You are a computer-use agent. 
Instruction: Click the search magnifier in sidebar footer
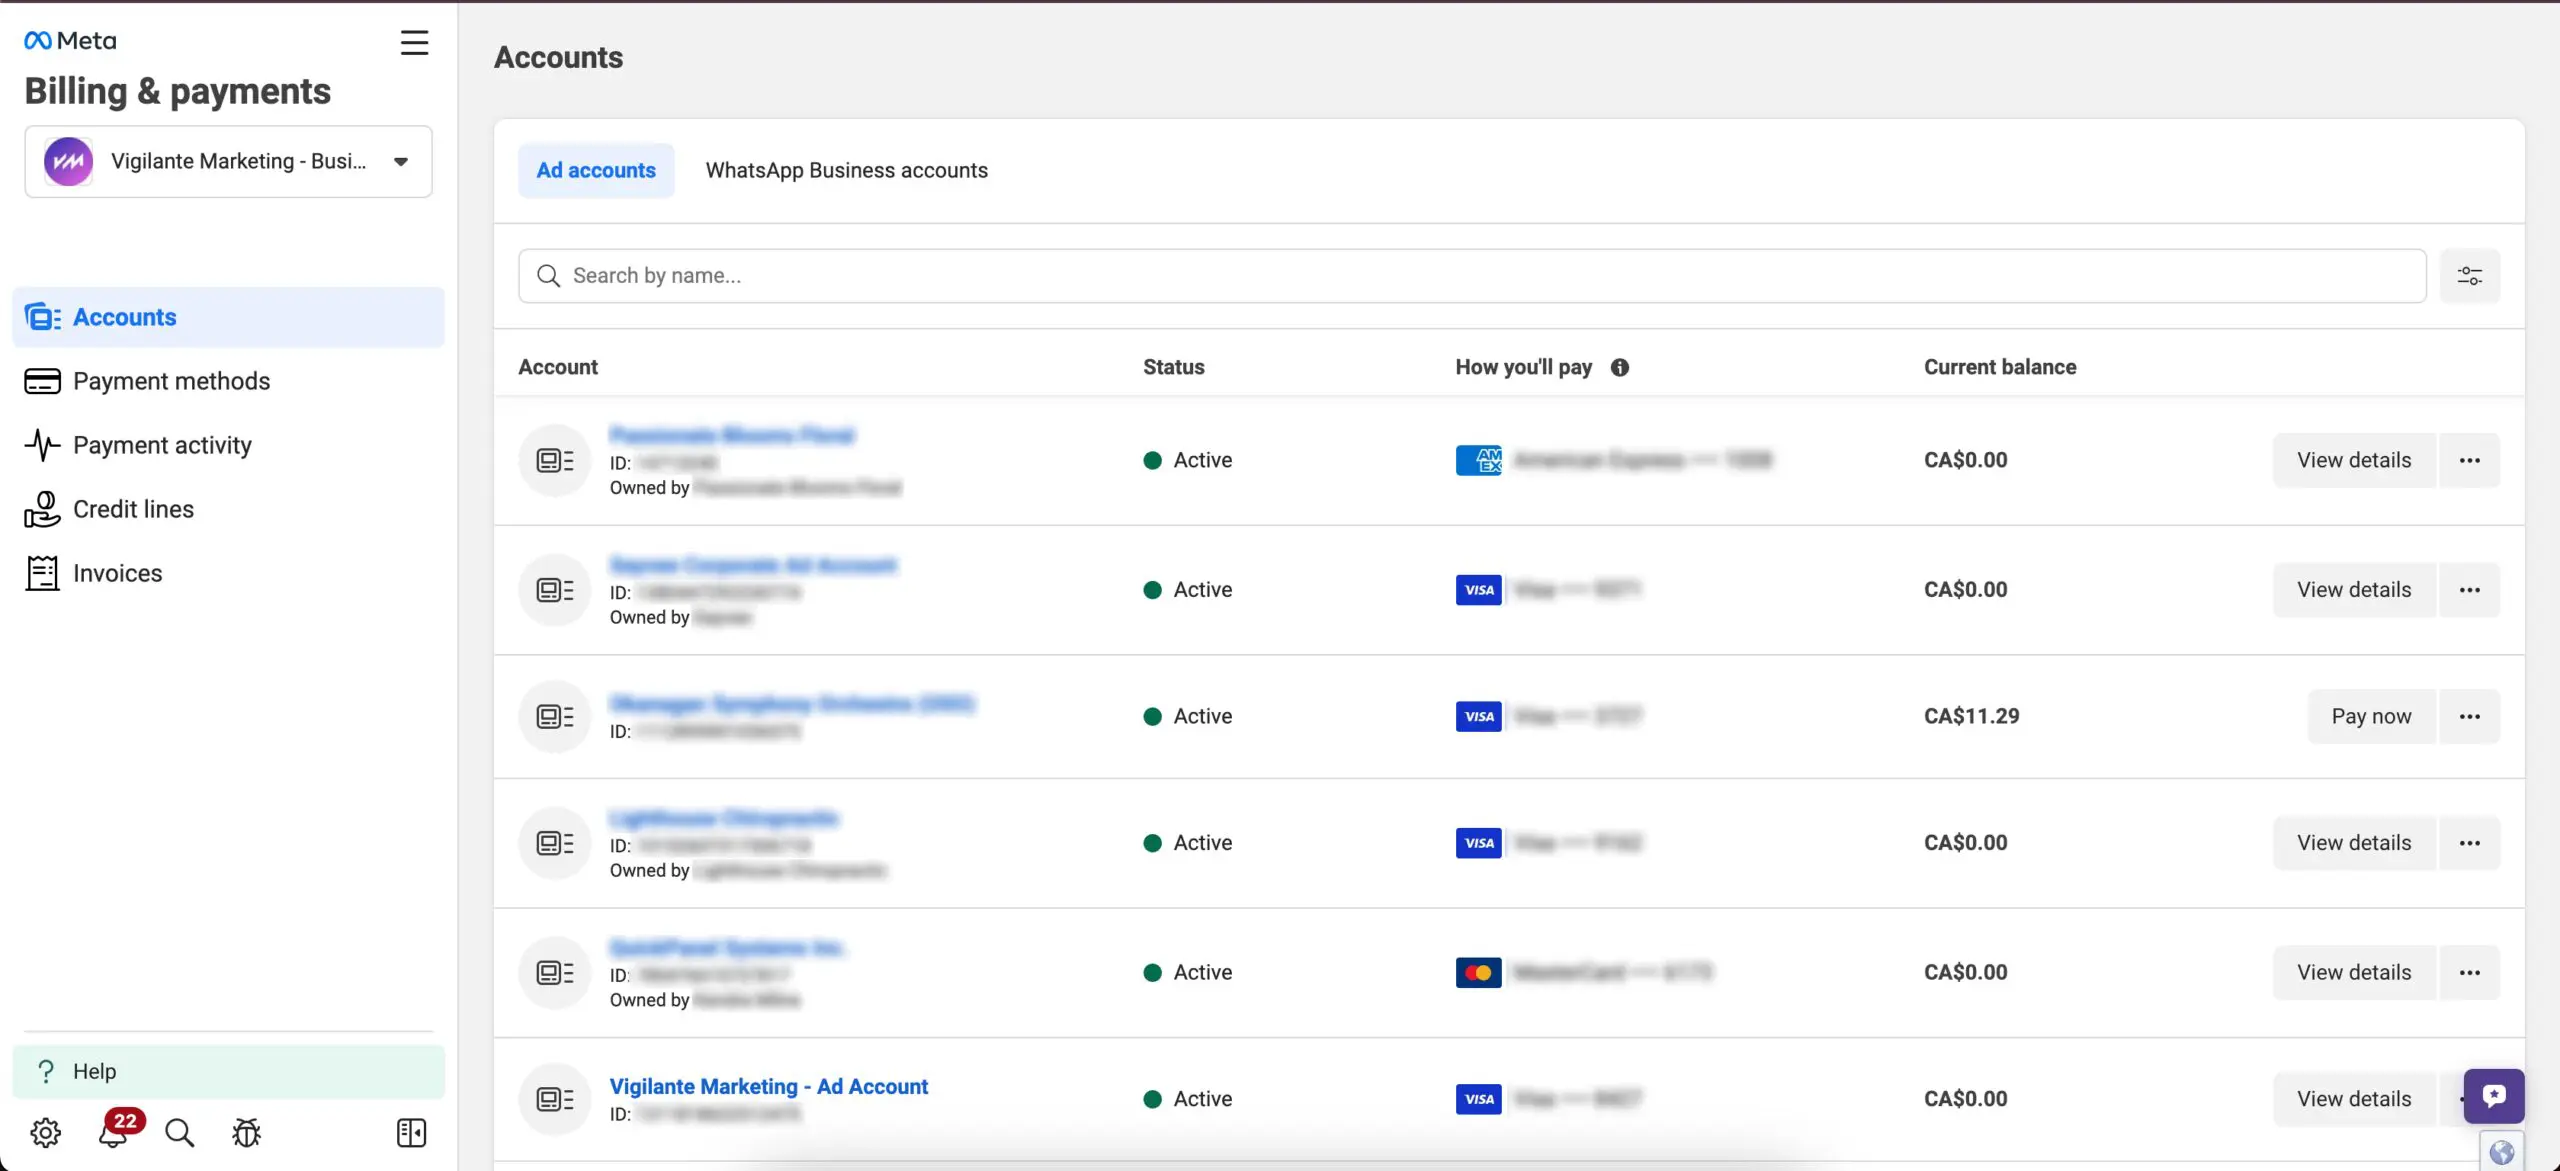point(179,1132)
